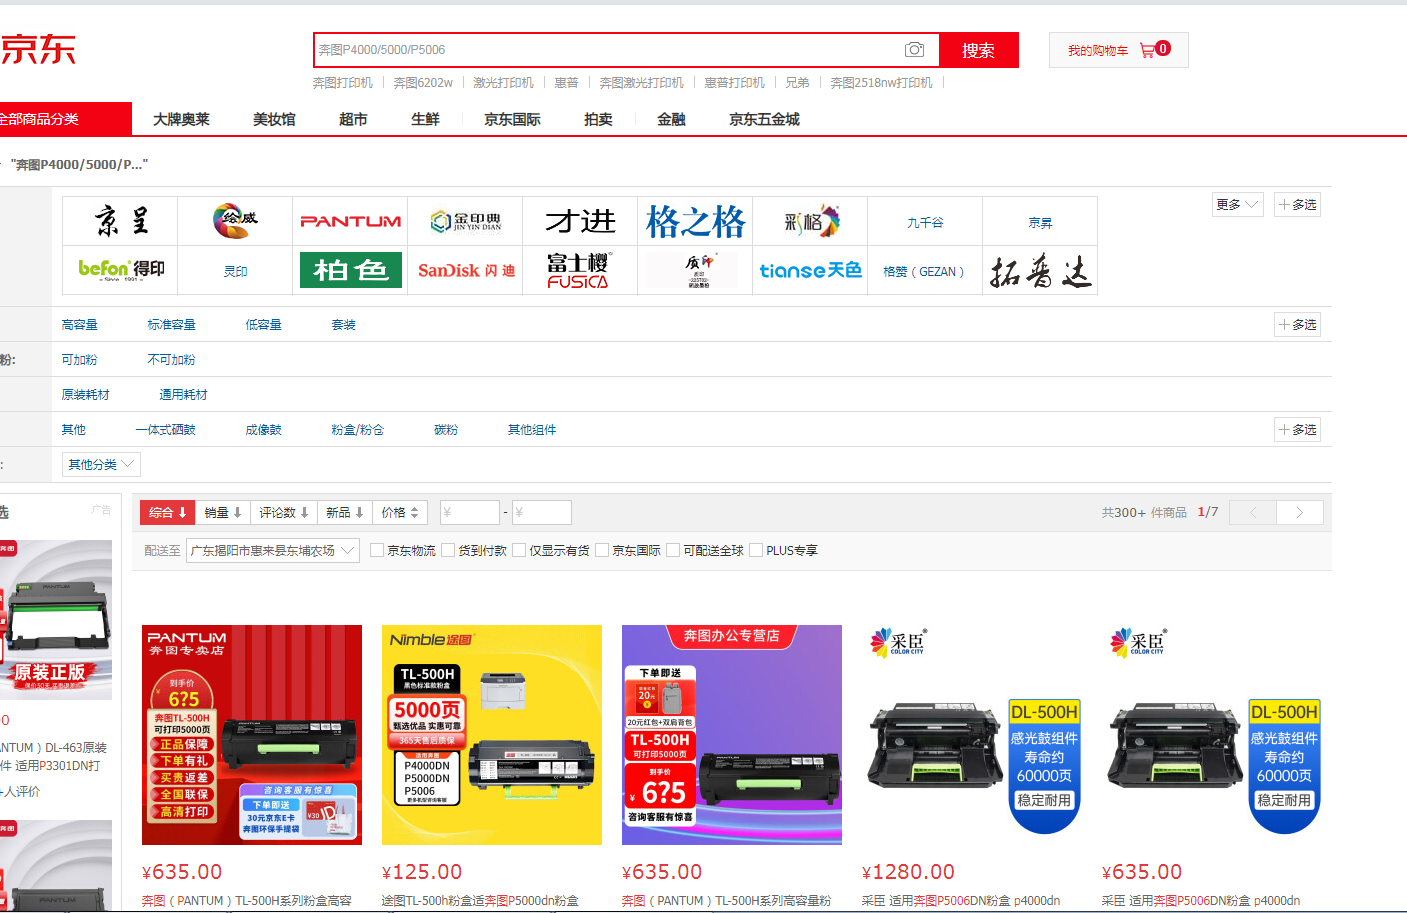Click the red 搜索 search button
1407x913 pixels.
point(978,50)
